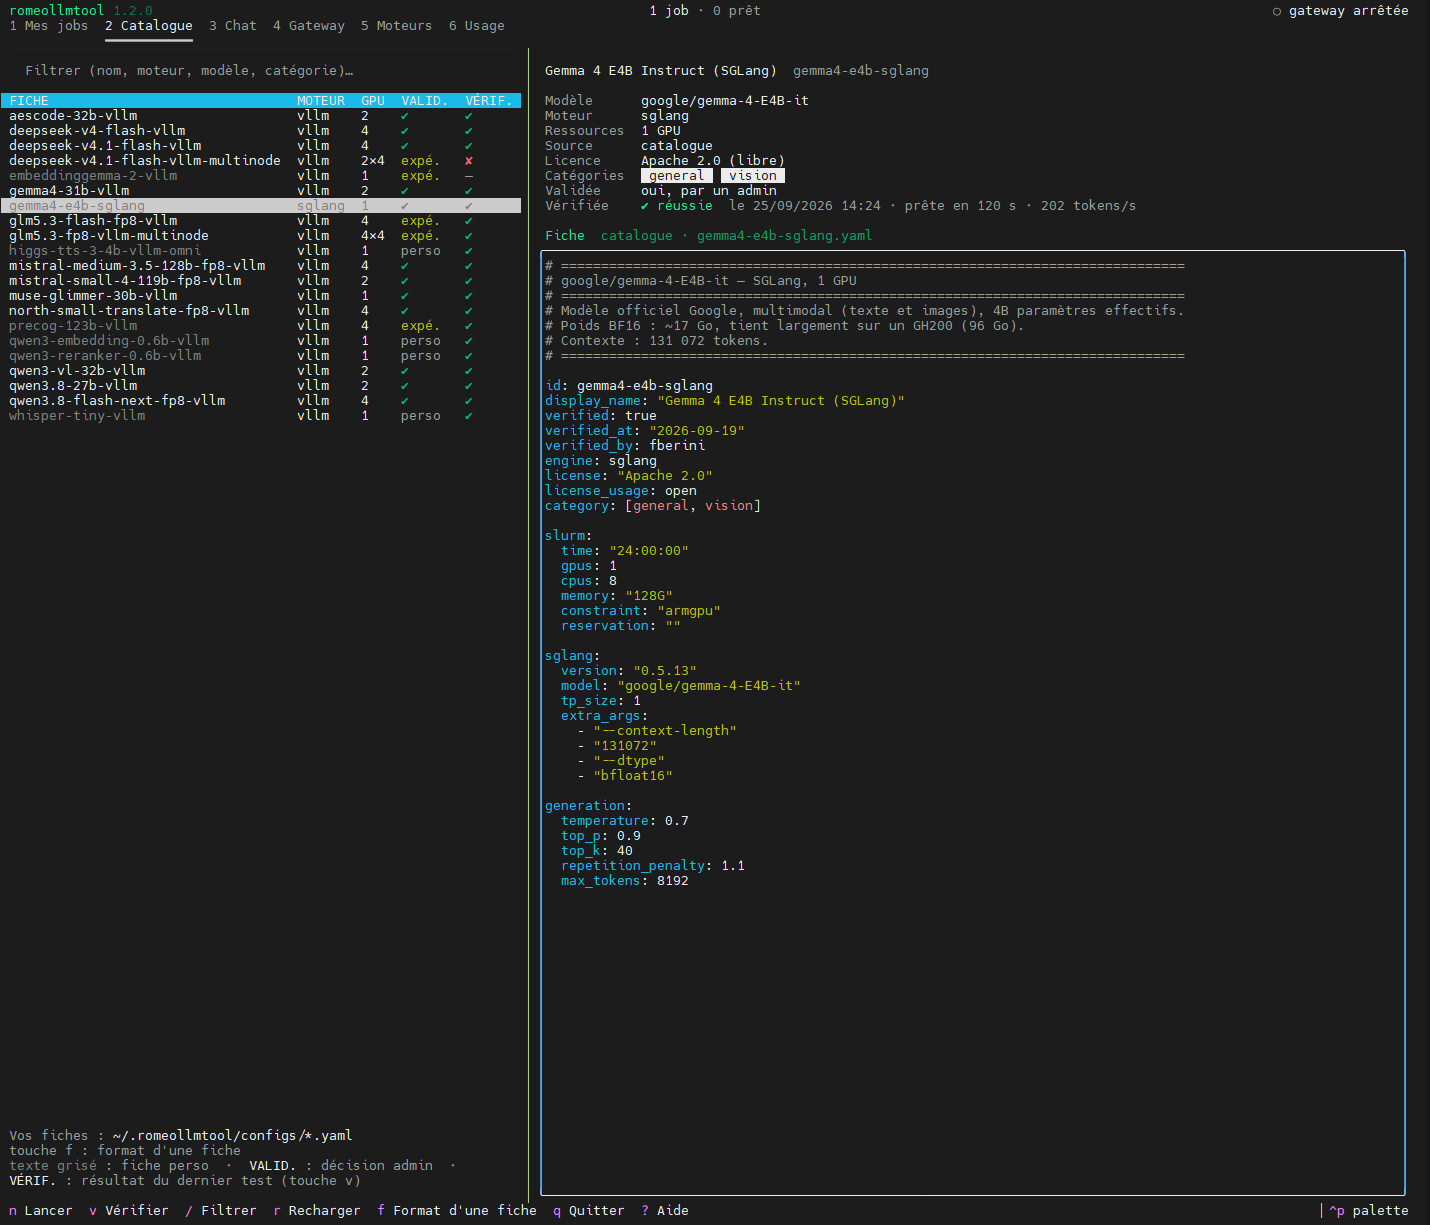This screenshot has width=1430, height=1225.
Task: Open the Chat tab
Action: pyautogui.click(x=233, y=26)
